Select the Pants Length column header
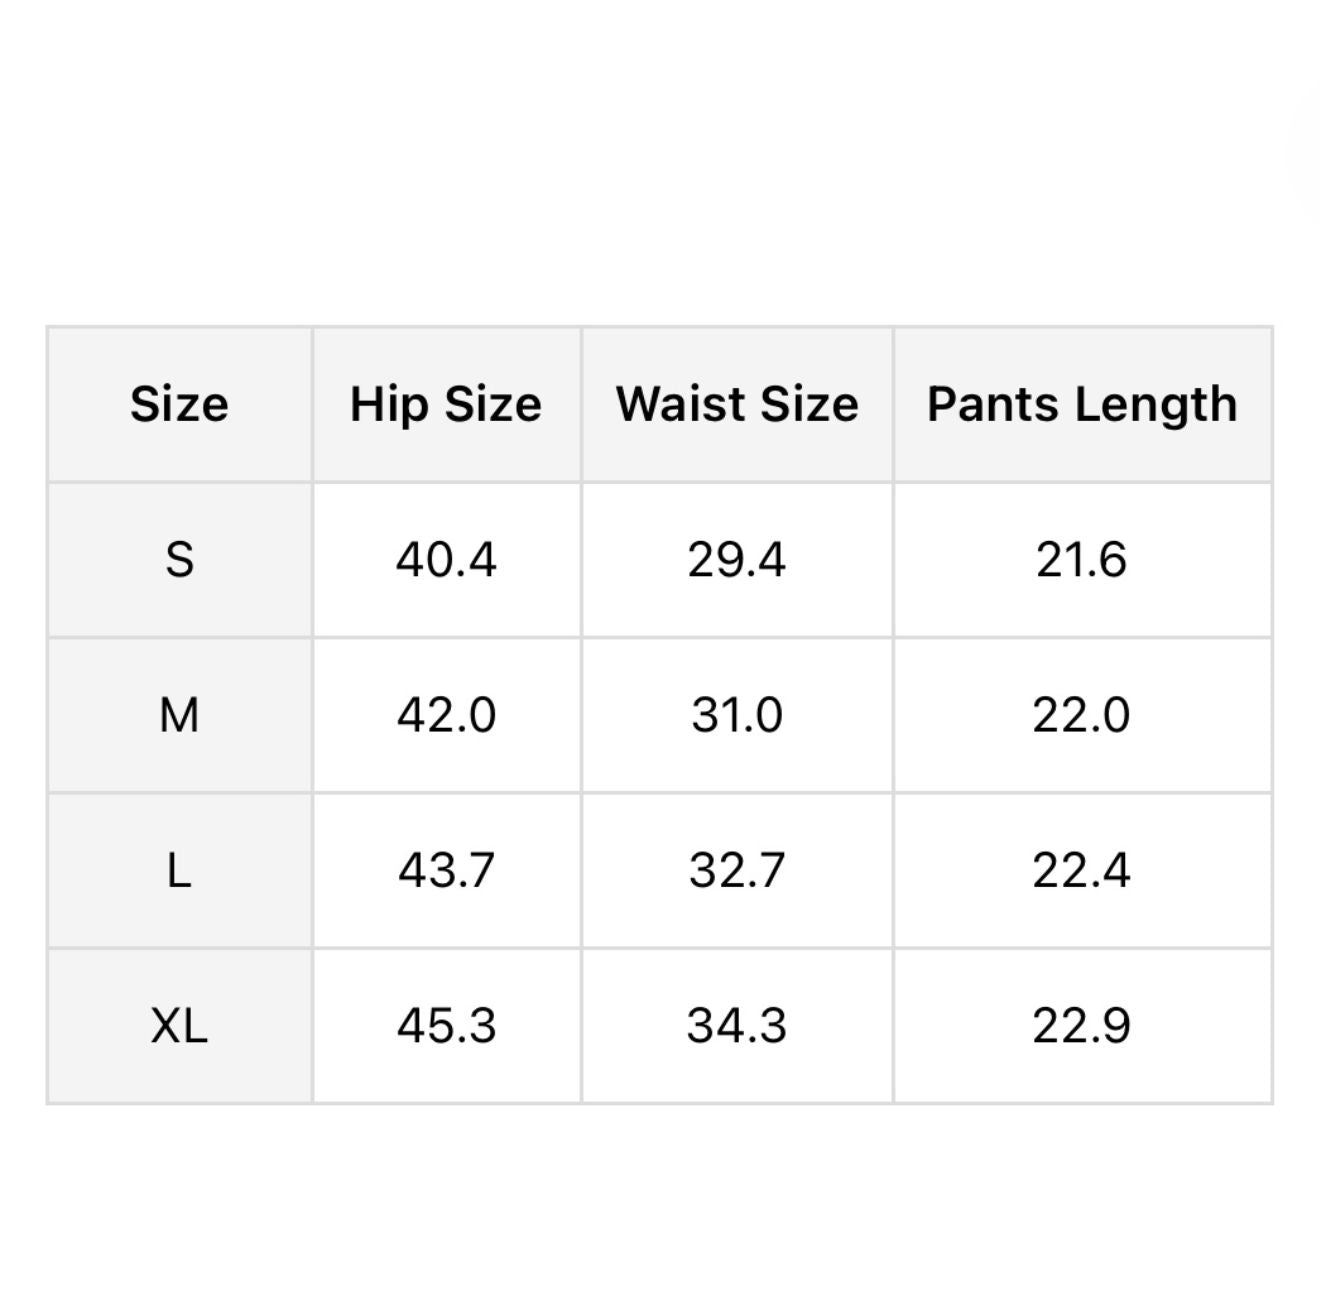The width and height of the screenshot is (1320, 1312). (1082, 404)
